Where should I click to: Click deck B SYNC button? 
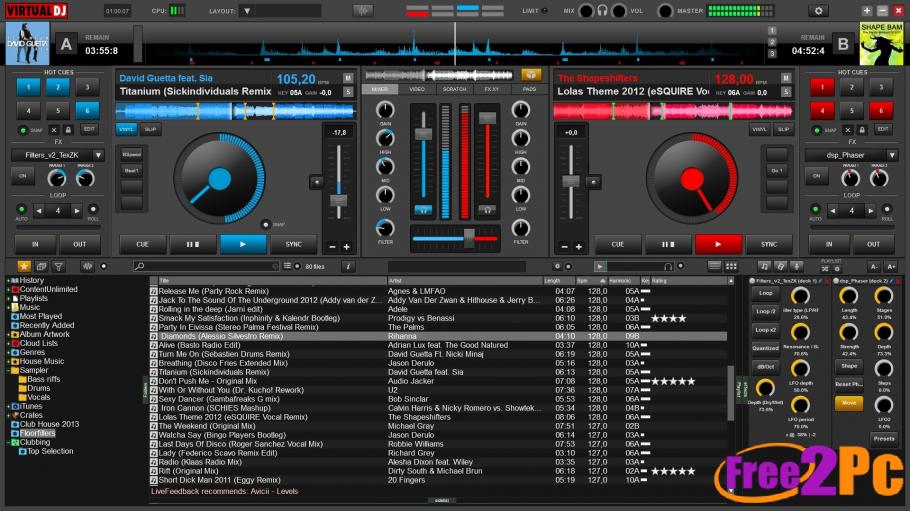click(x=769, y=244)
